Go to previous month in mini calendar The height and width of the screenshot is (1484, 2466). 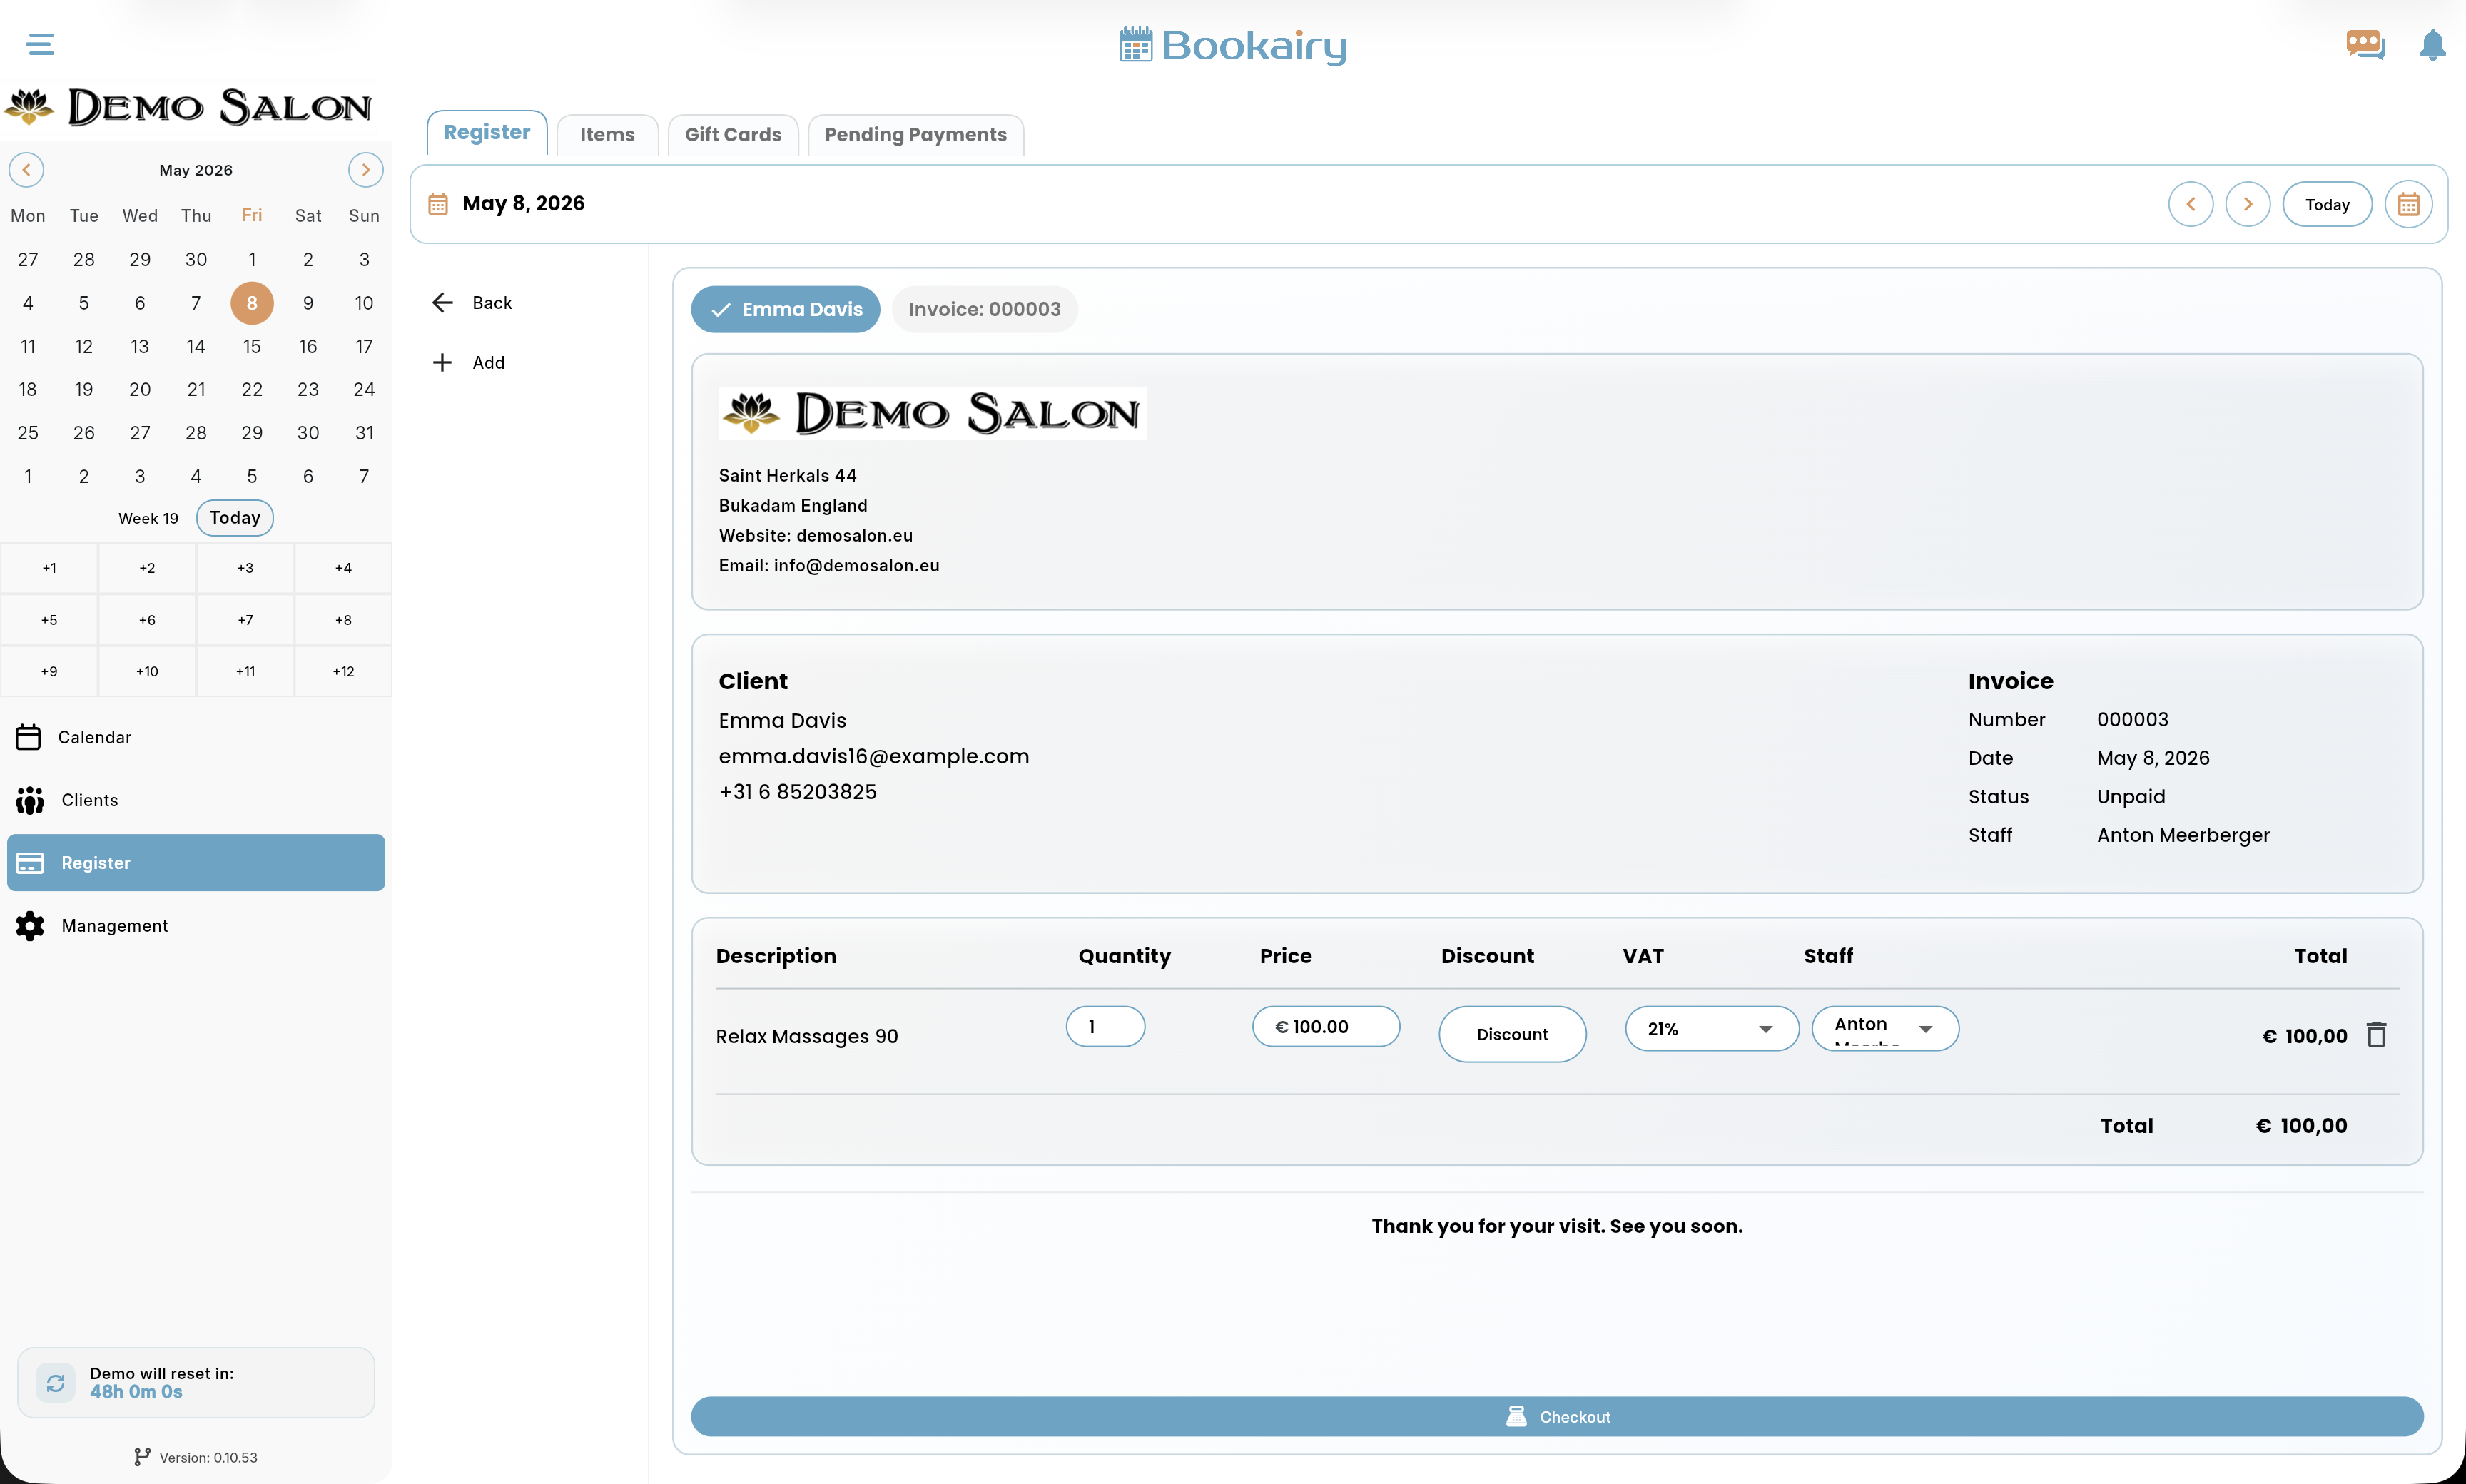(x=27, y=170)
